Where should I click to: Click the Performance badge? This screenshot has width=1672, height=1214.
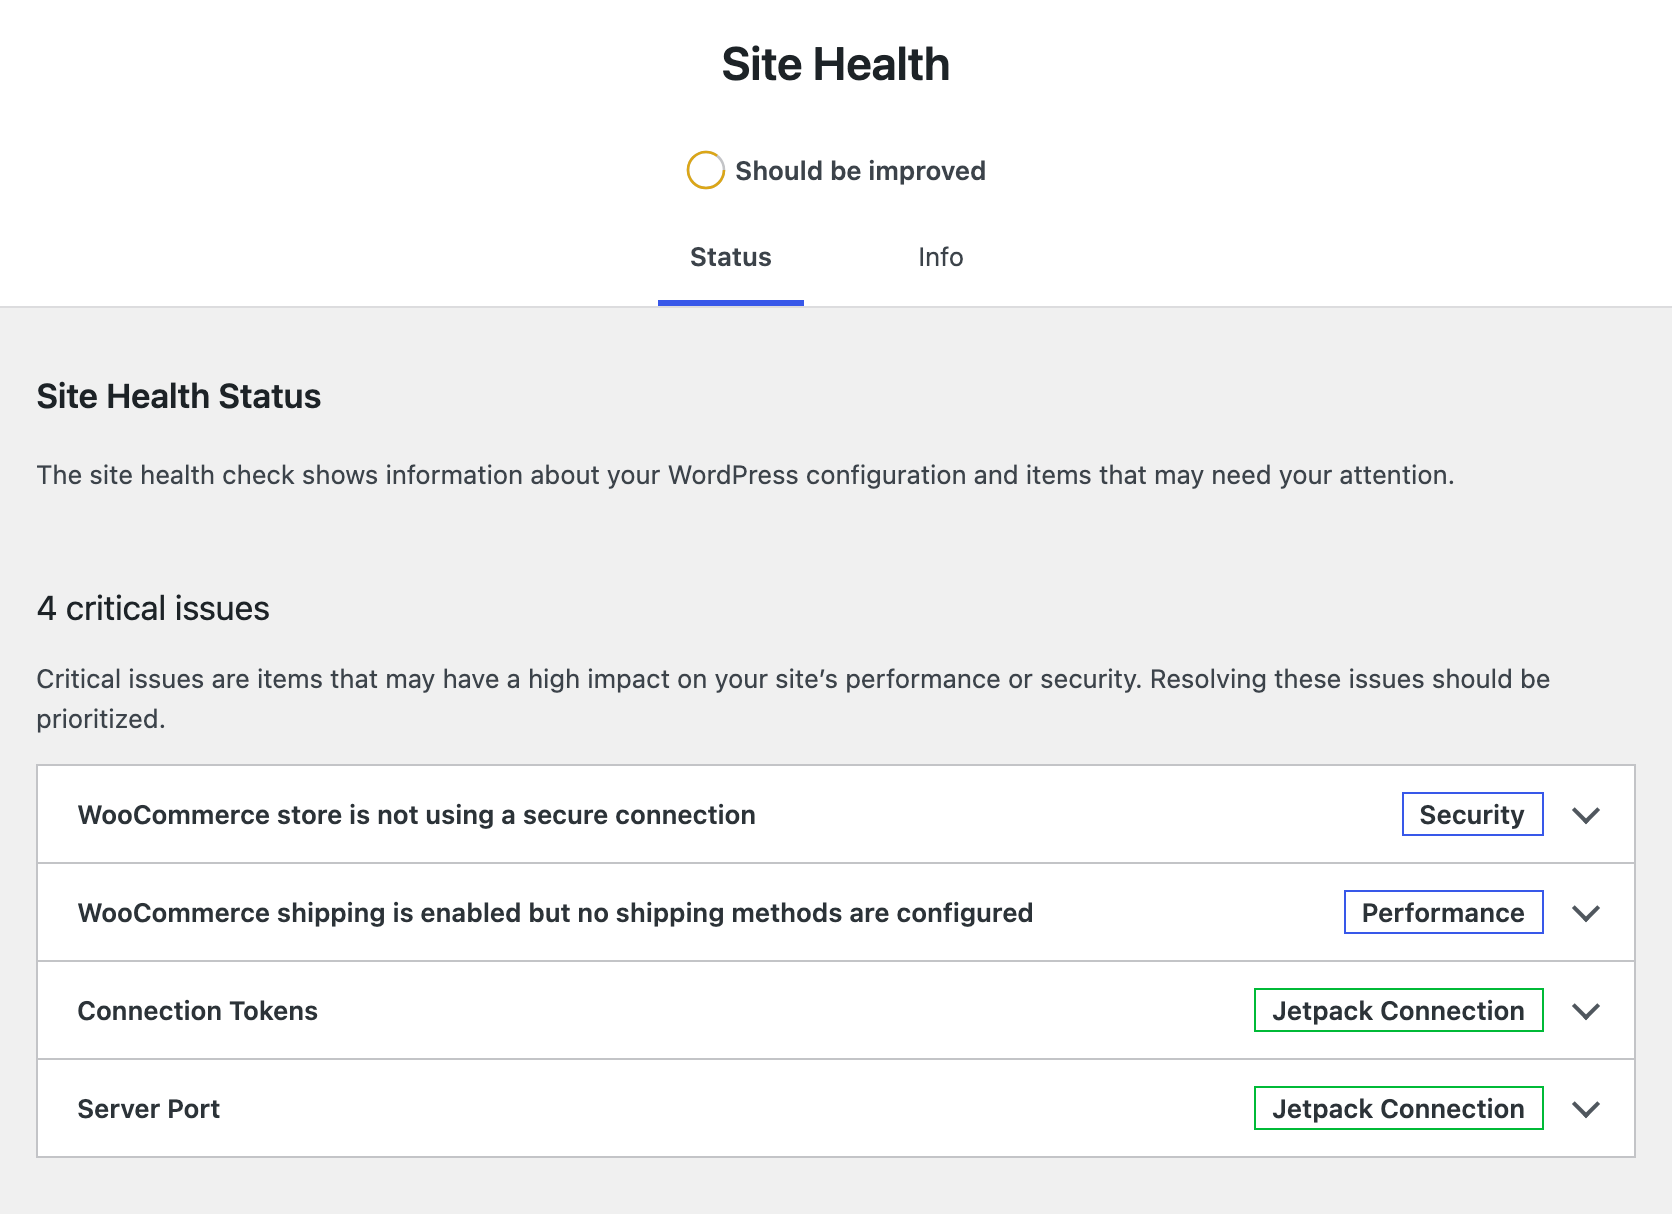(1443, 912)
